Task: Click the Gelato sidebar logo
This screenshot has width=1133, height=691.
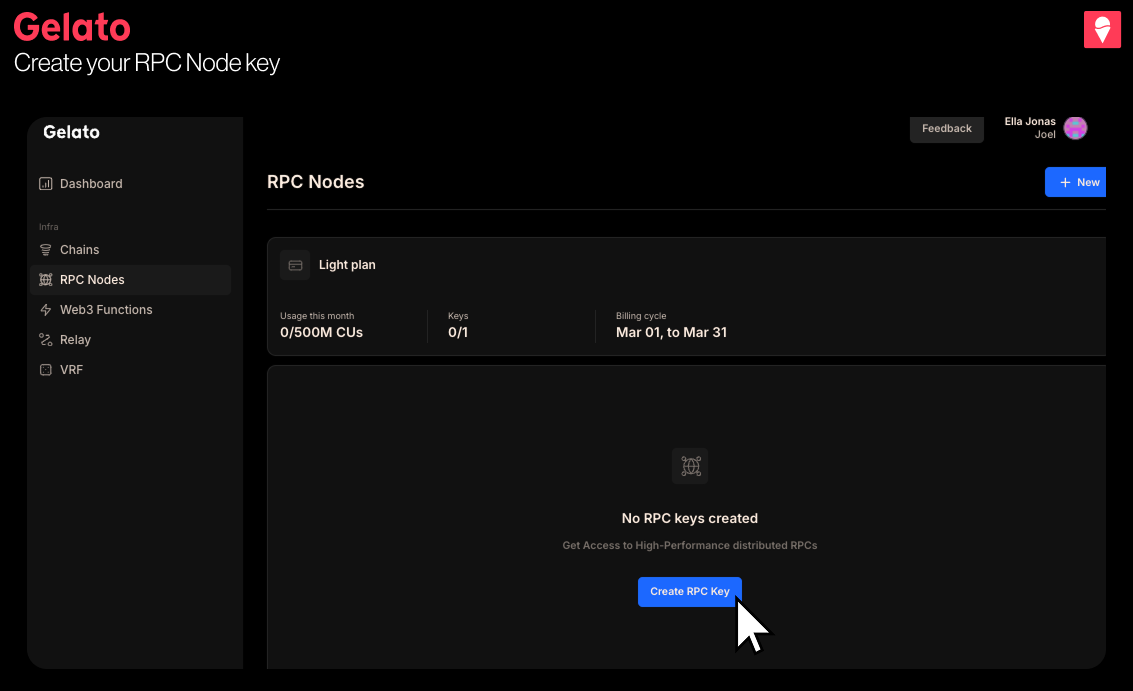Action: [x=72, y=132]
